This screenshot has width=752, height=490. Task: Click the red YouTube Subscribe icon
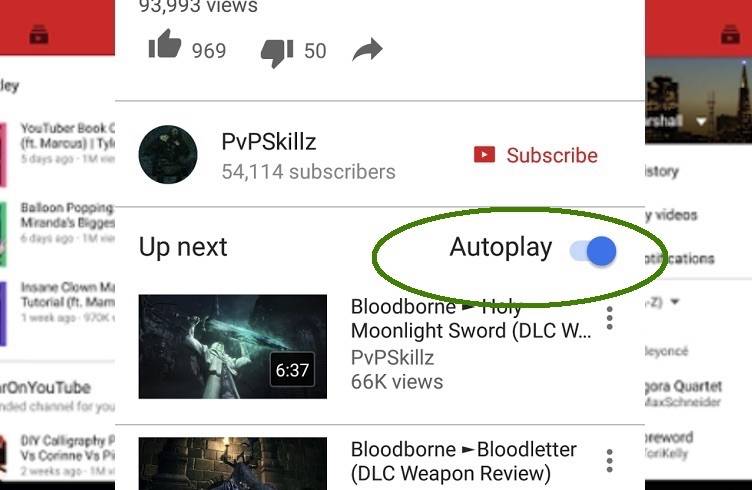pyautogui.click(x=484, y=155)
